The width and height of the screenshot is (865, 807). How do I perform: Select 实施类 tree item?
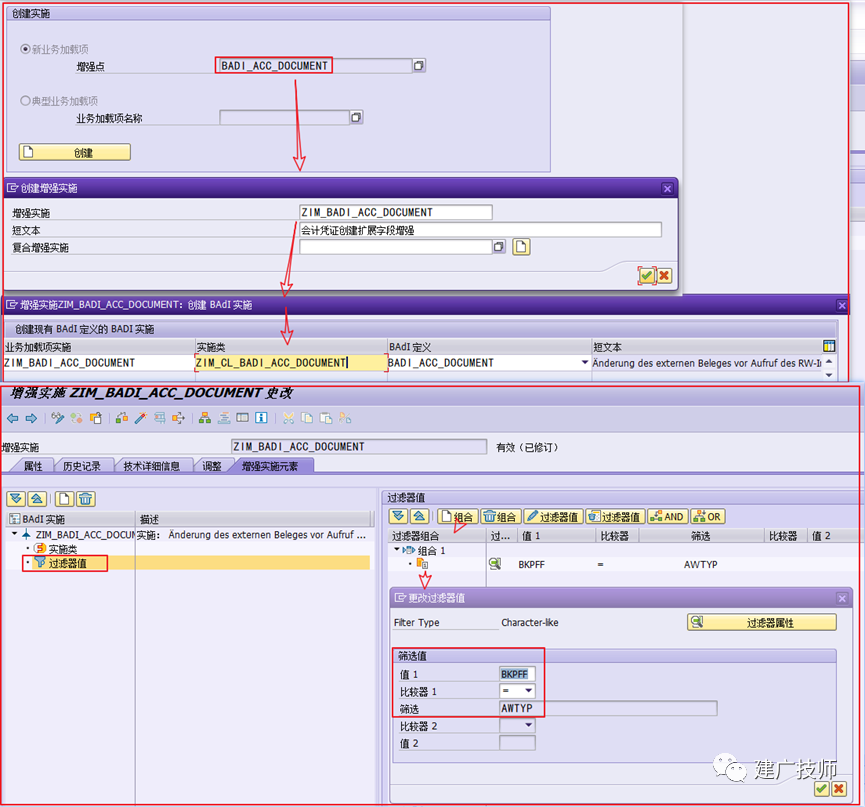point(62,549)
